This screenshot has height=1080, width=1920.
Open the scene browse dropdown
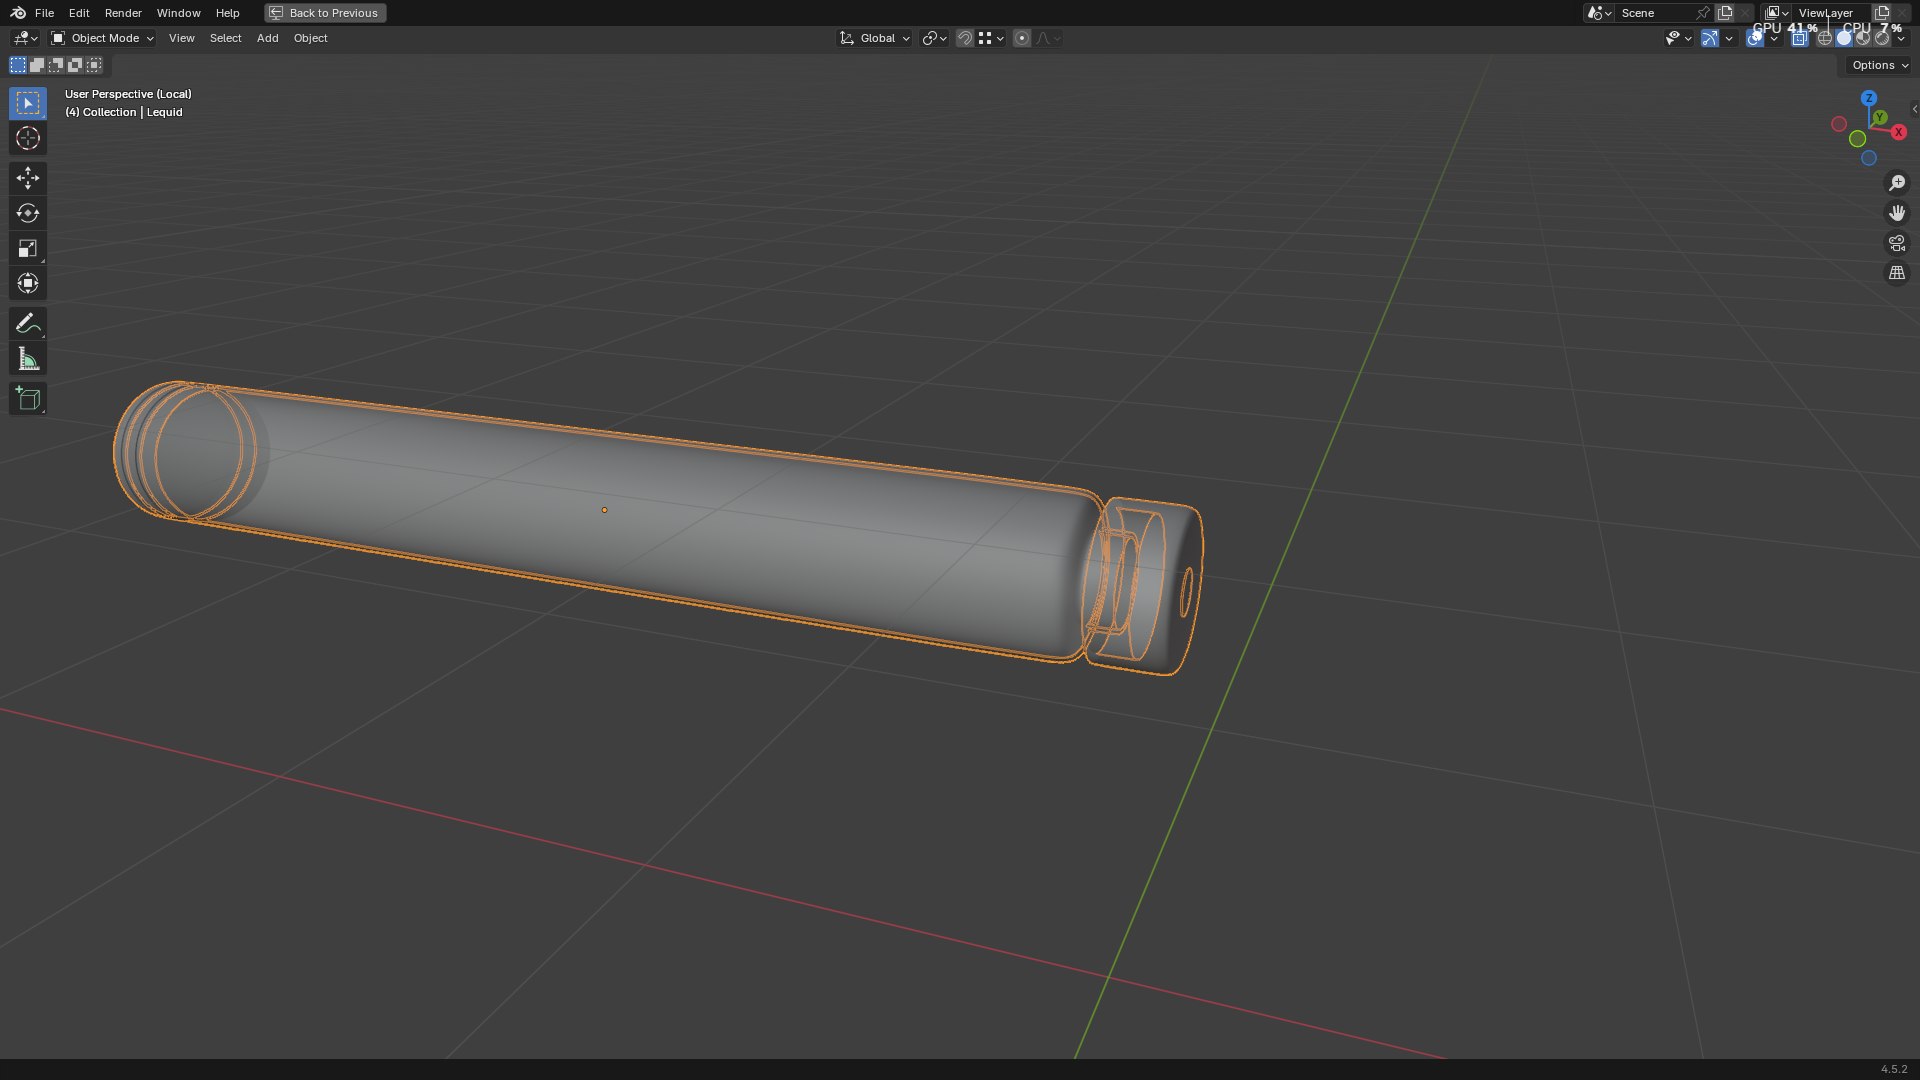1599,13
